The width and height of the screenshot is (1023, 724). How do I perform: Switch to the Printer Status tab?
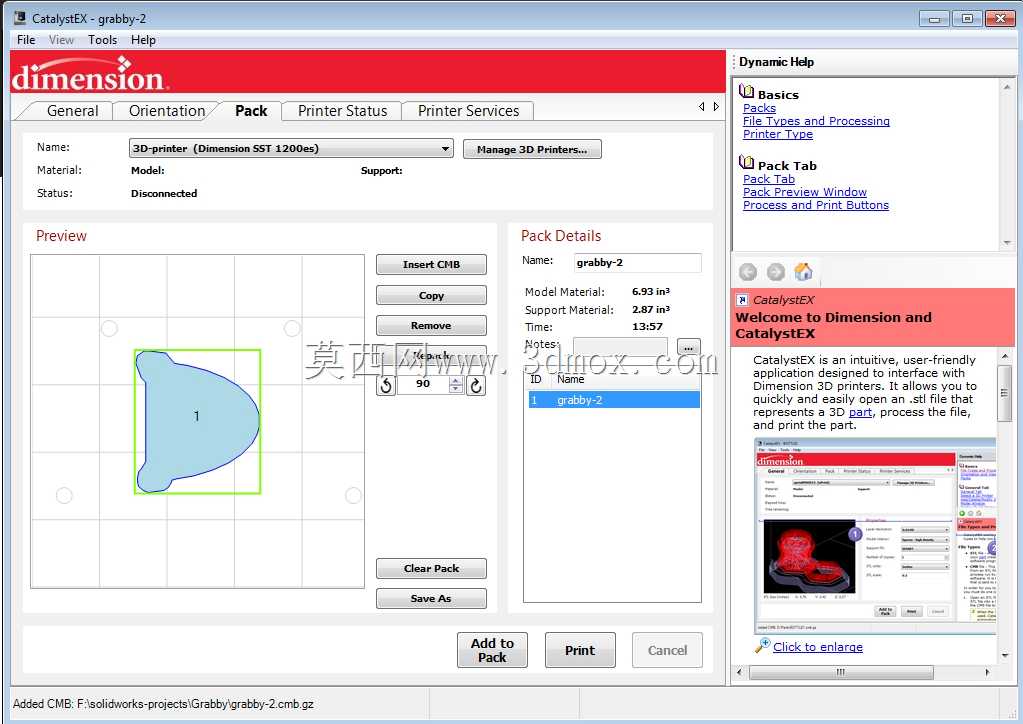point(342,111)
